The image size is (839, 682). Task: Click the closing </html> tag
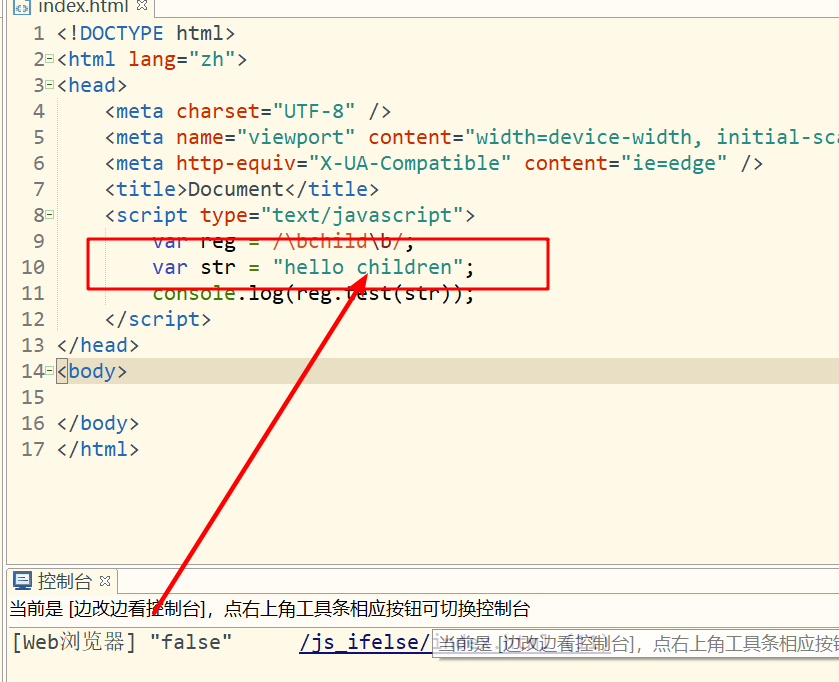(x=98, y=449)
